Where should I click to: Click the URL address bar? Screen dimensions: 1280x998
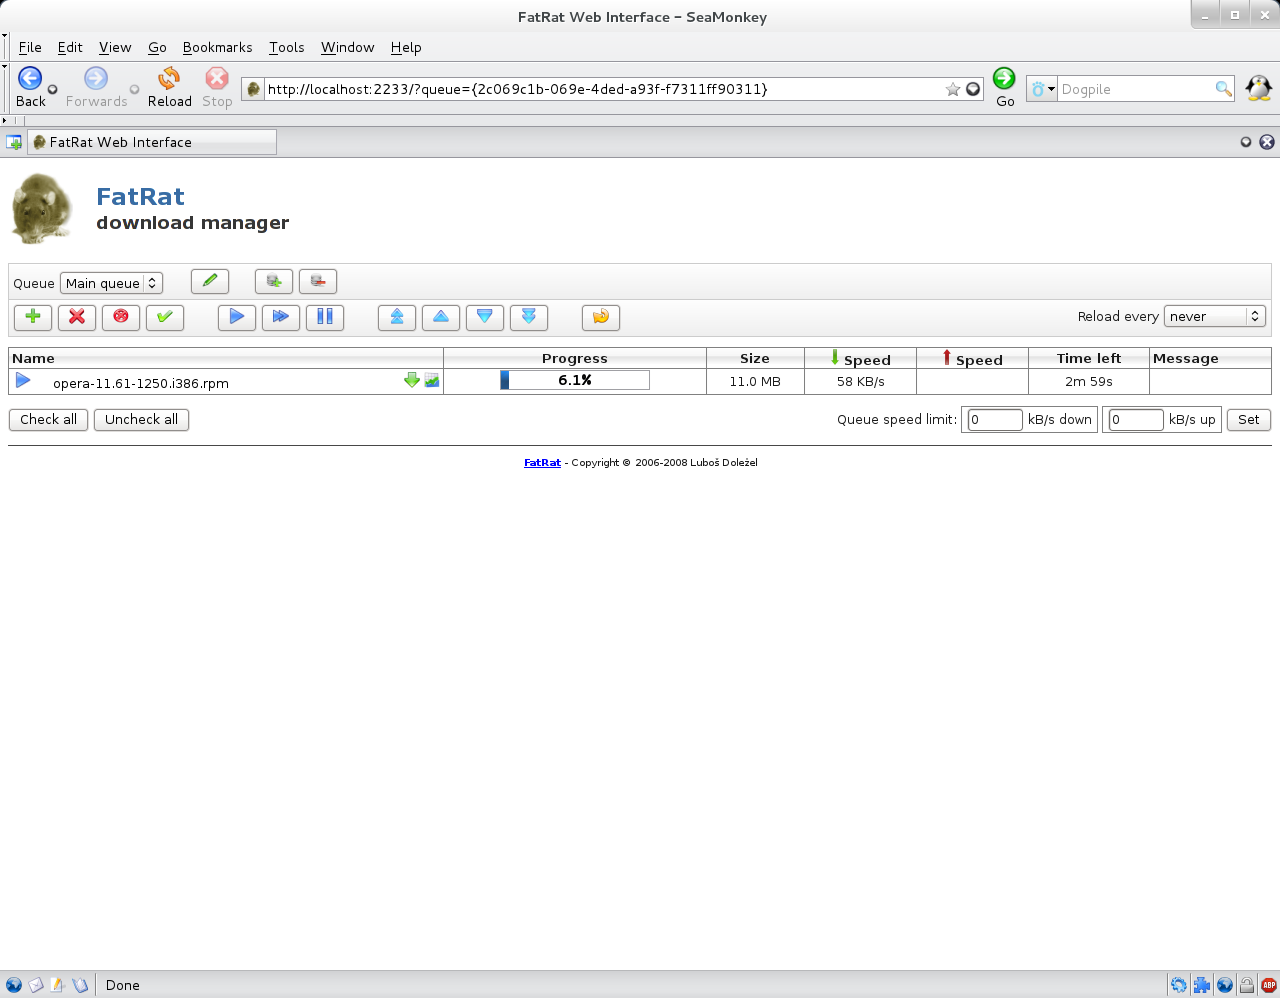pos(603,89)
